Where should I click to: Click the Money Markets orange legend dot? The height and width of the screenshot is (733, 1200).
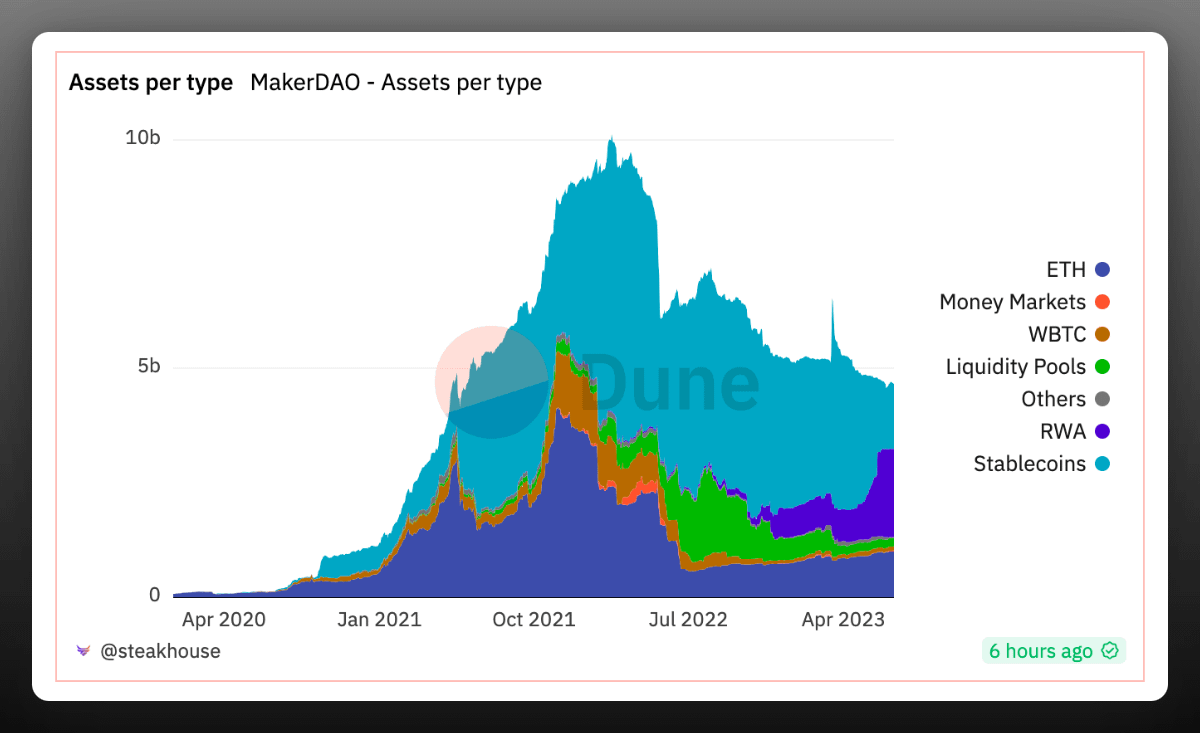click(1102, 302)
